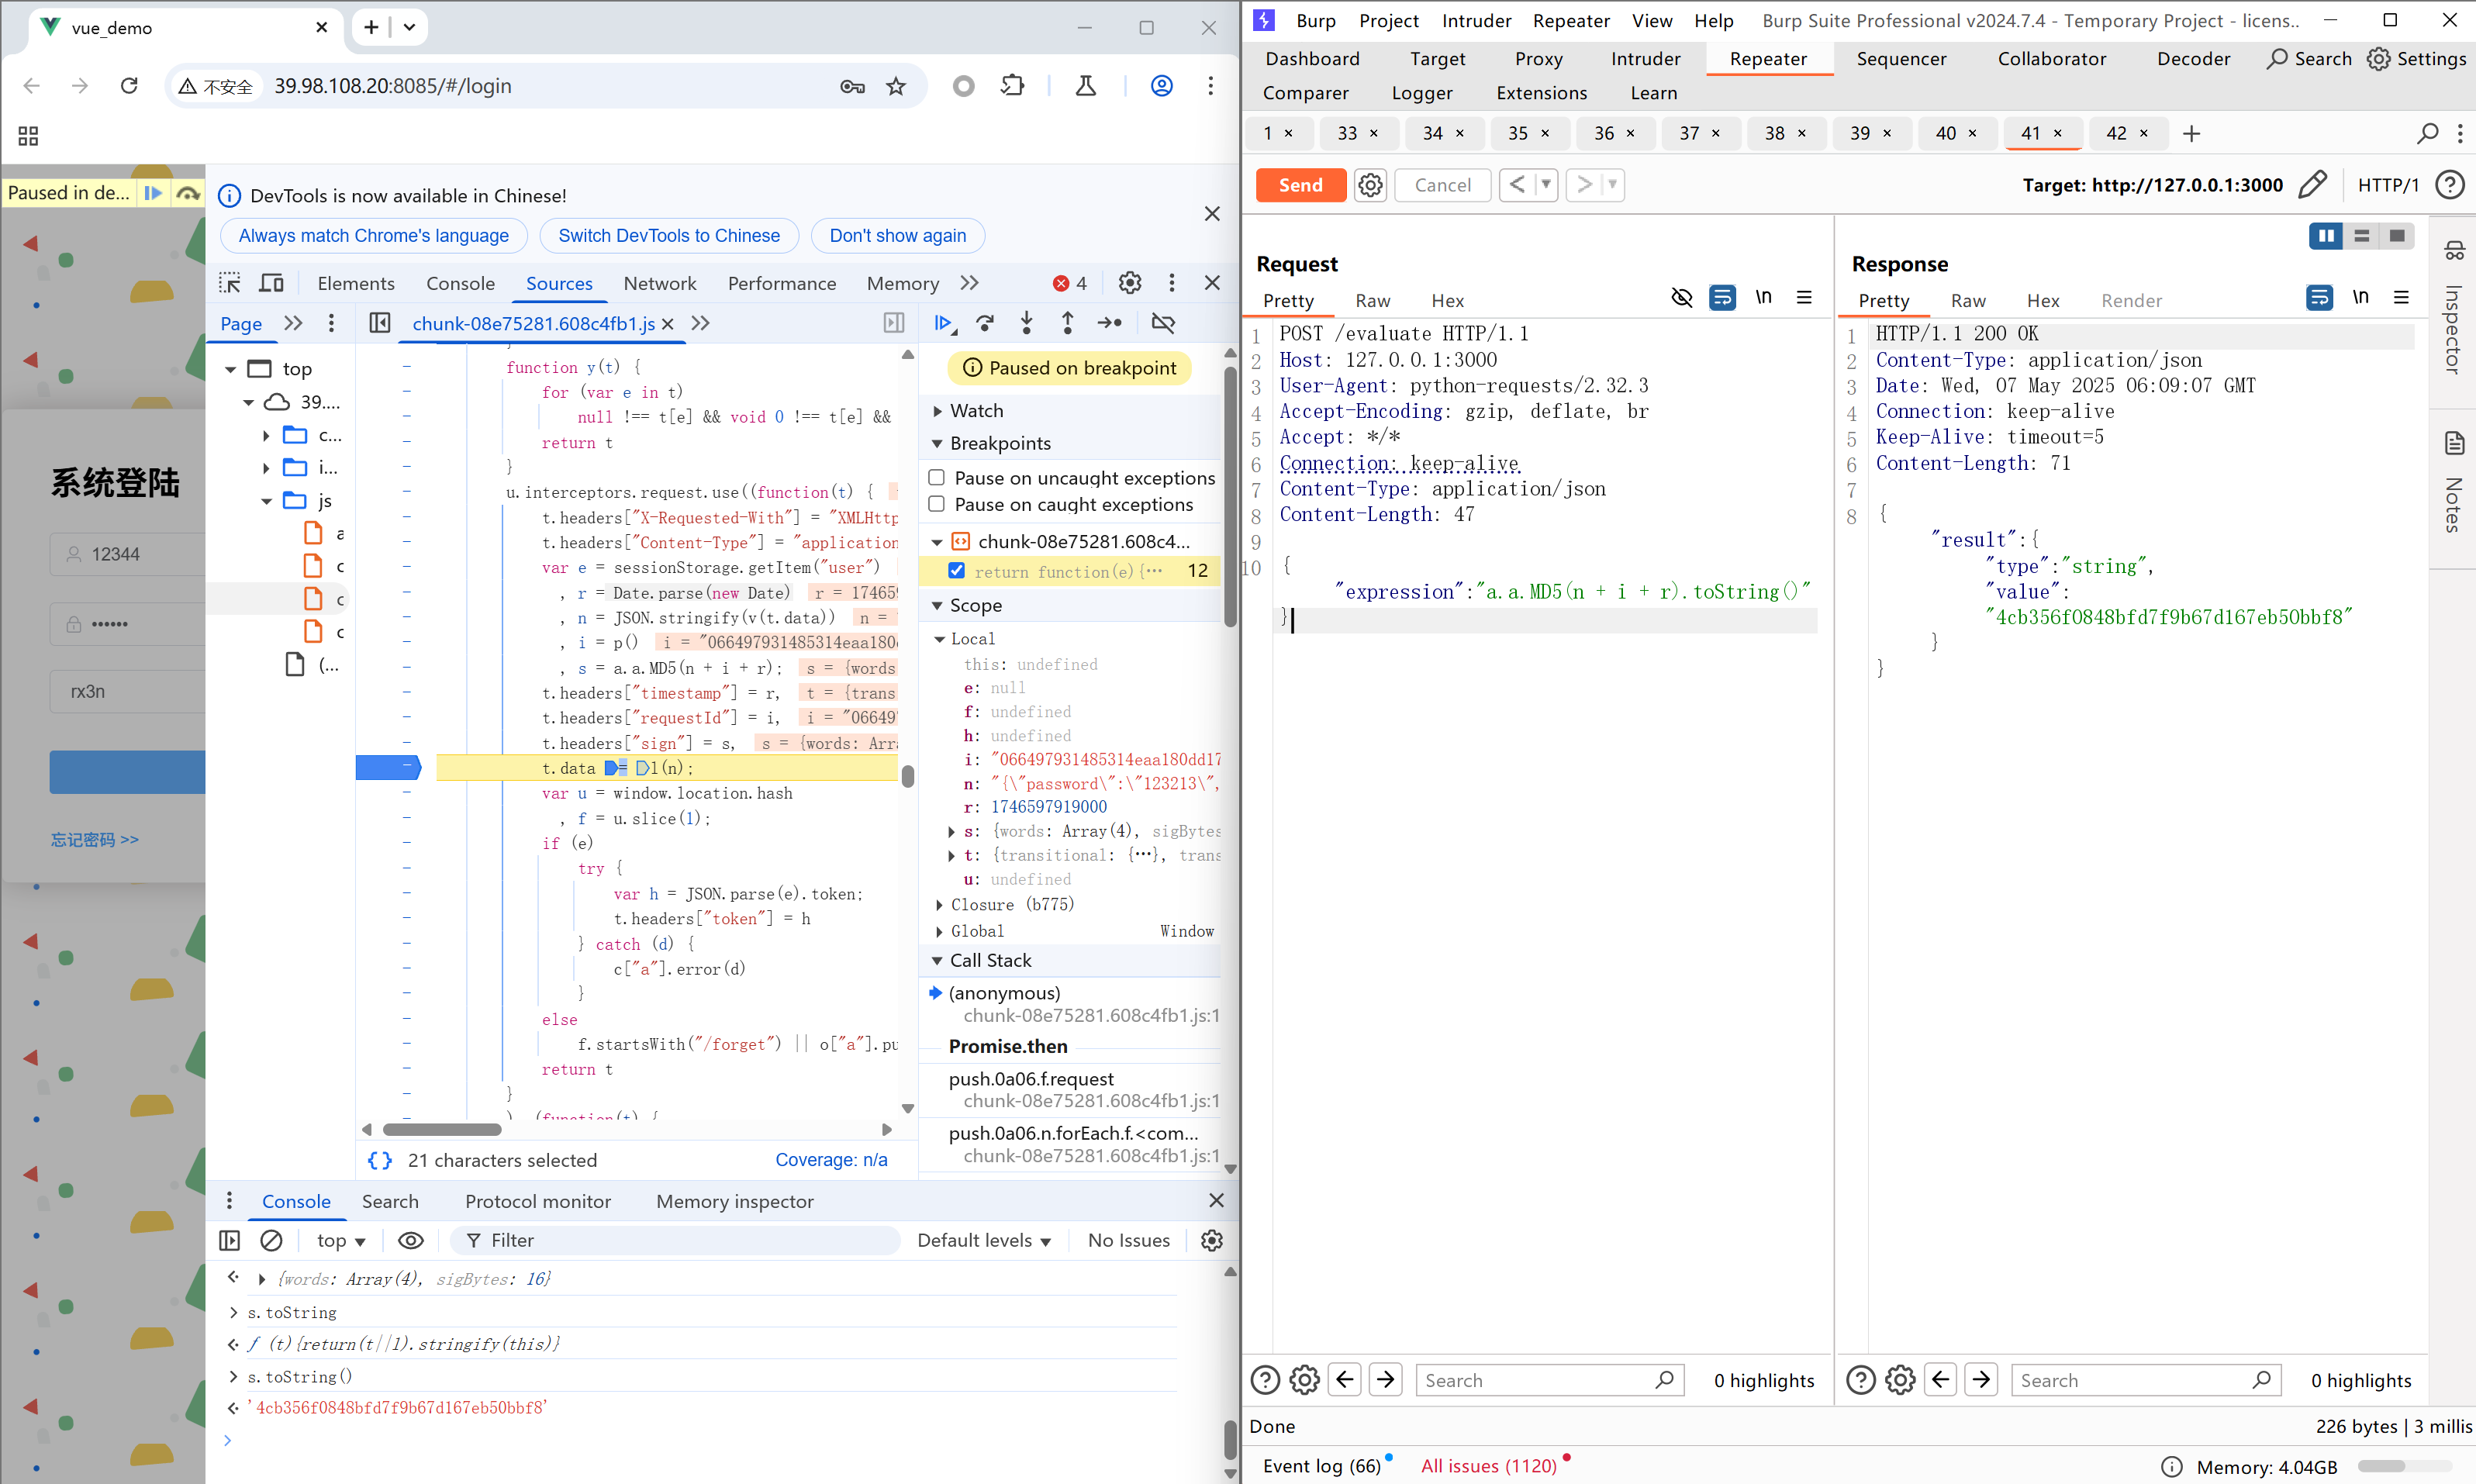Deactivate breakpoints icon in debugger toolbar

tap(1163, 323)
